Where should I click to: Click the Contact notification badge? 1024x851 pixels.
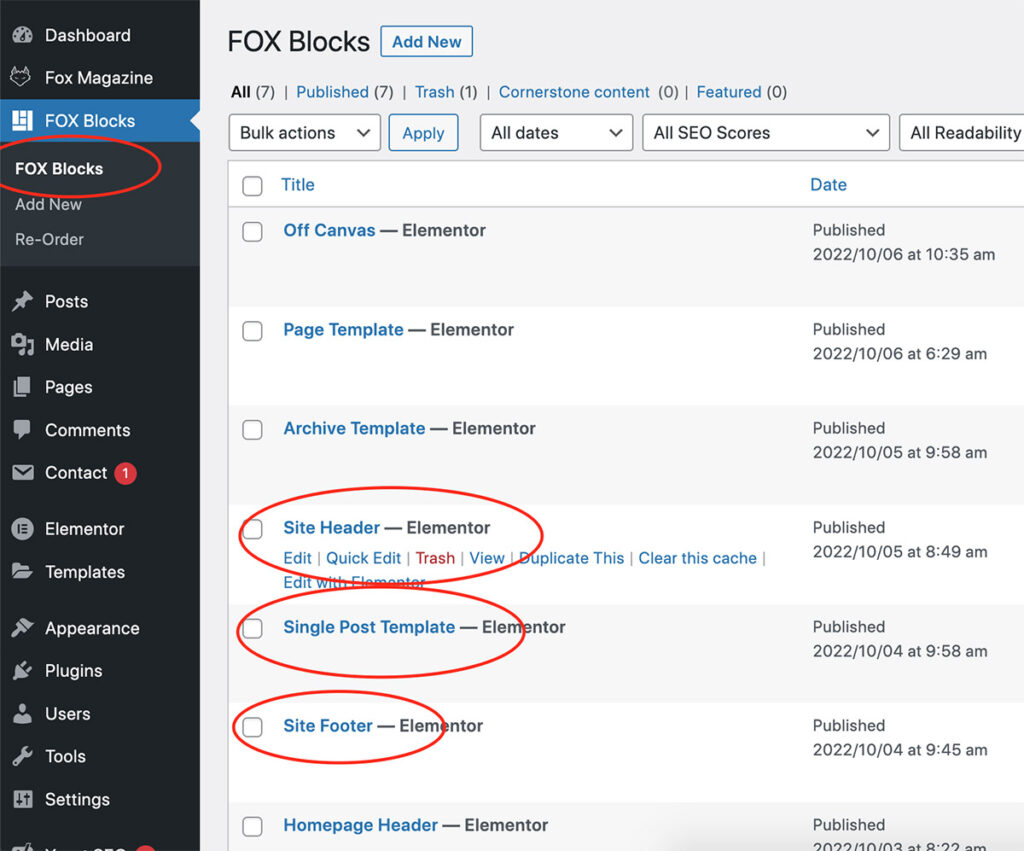[x=125, y=473]
